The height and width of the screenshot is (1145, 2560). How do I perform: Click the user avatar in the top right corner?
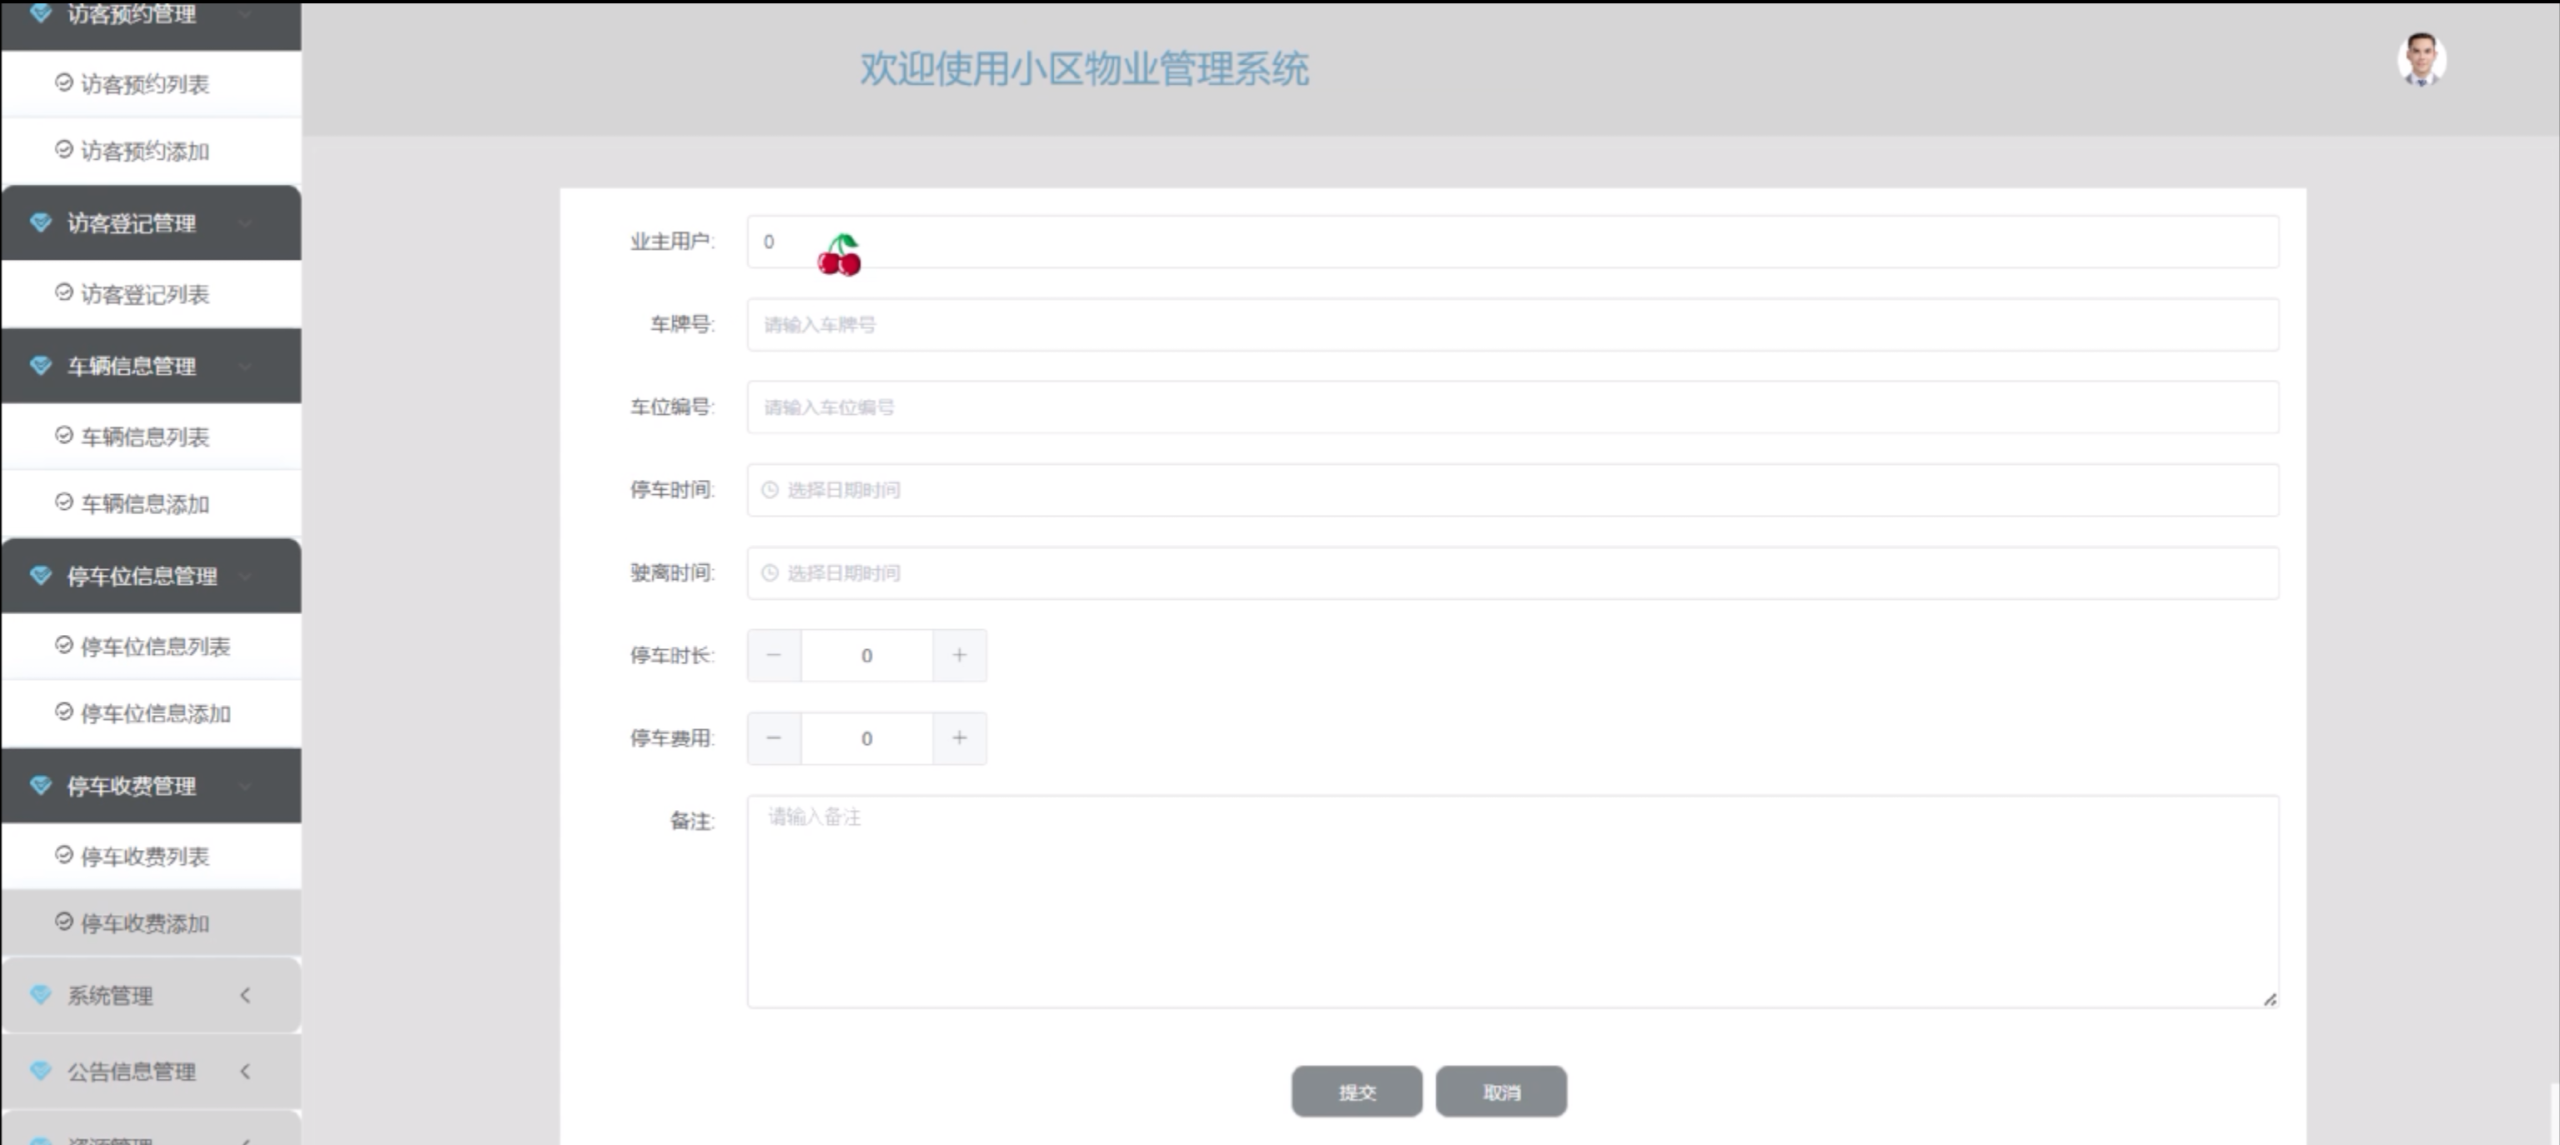(2424, 60)
